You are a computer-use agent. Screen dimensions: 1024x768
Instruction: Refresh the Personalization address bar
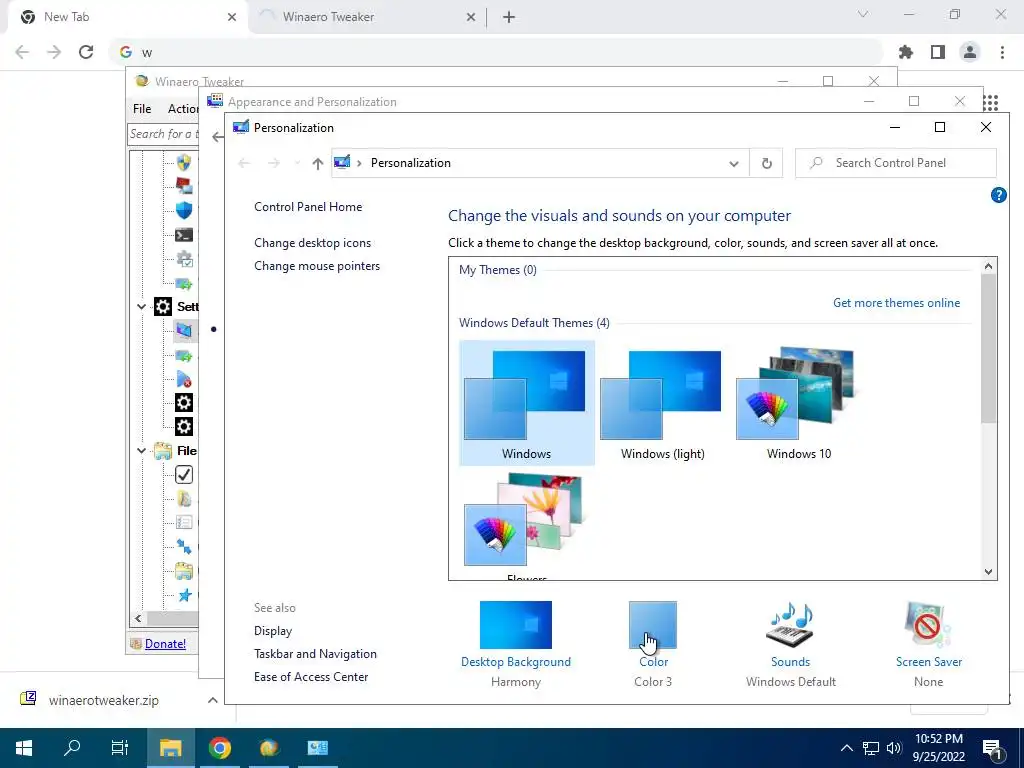tap(767, 163)
